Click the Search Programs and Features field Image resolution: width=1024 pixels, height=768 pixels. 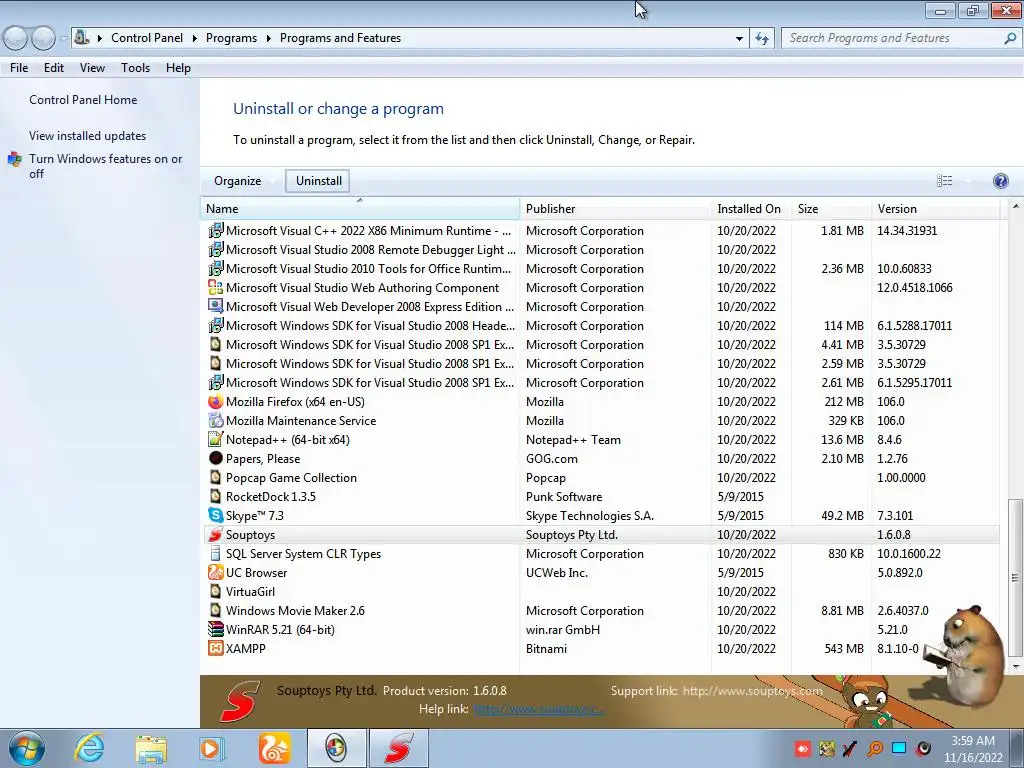[x=891, y=39]
